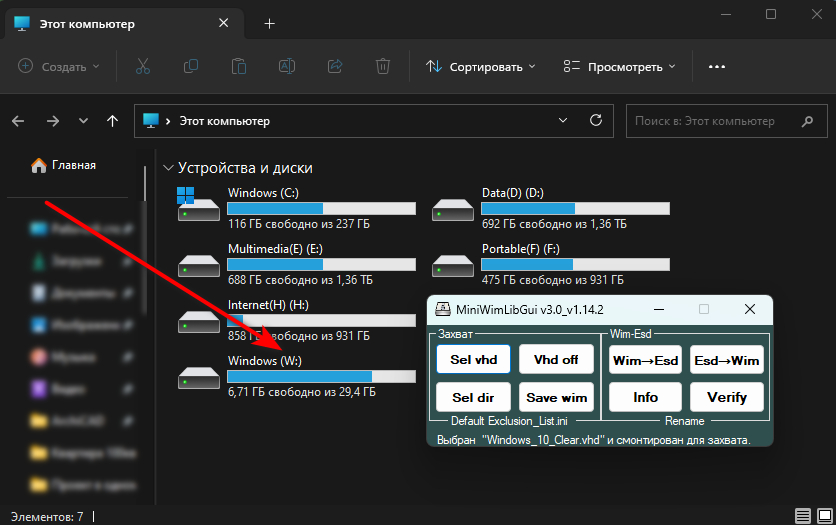Go forward with the right arrow
The height and width of the screenshot is (525, 836).
[53, 122]
